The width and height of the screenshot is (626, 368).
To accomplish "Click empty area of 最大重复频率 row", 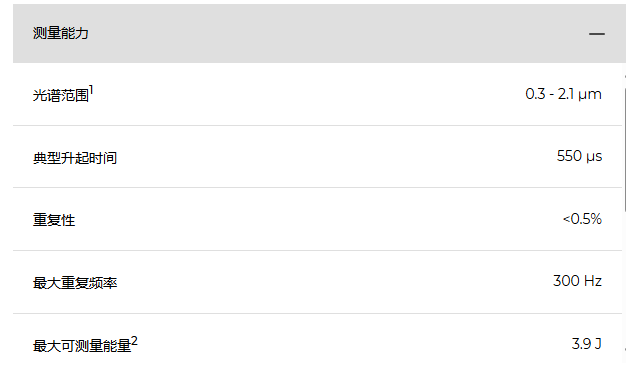I will click(317, 282).
